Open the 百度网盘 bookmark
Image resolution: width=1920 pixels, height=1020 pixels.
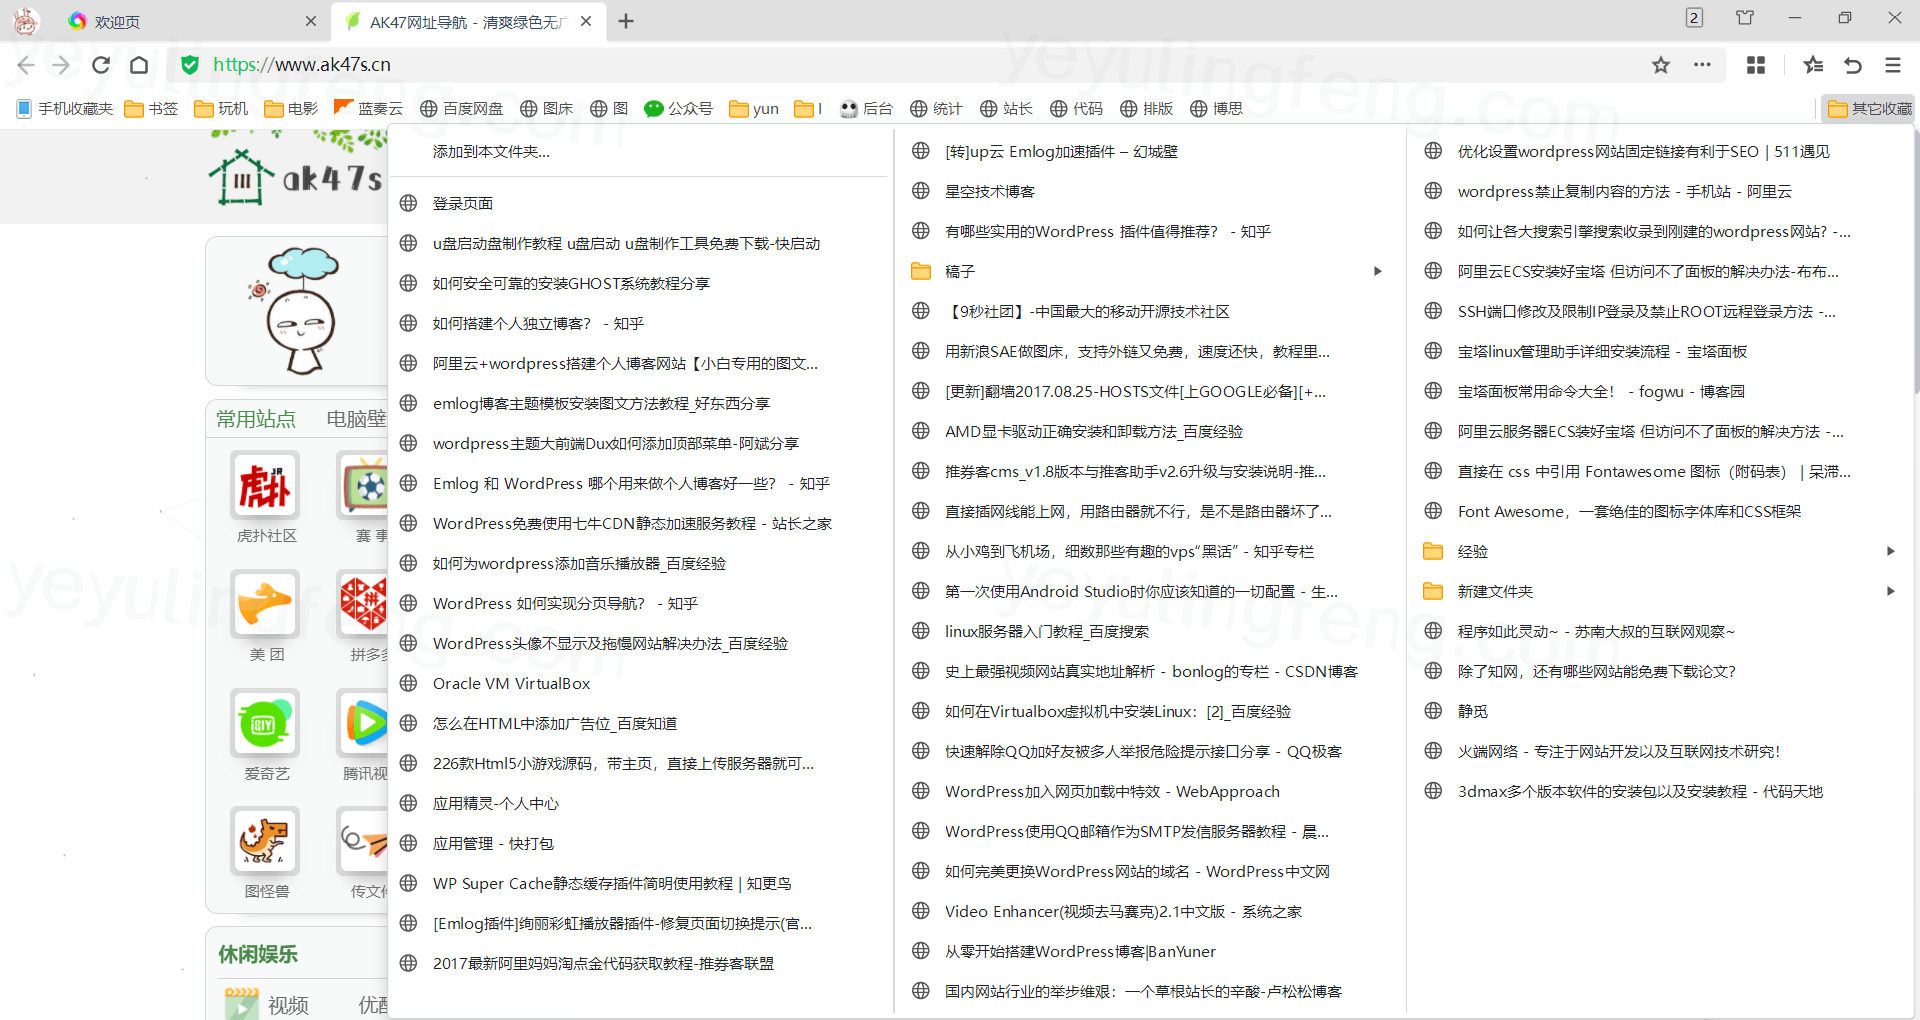(x=461, y=108)
